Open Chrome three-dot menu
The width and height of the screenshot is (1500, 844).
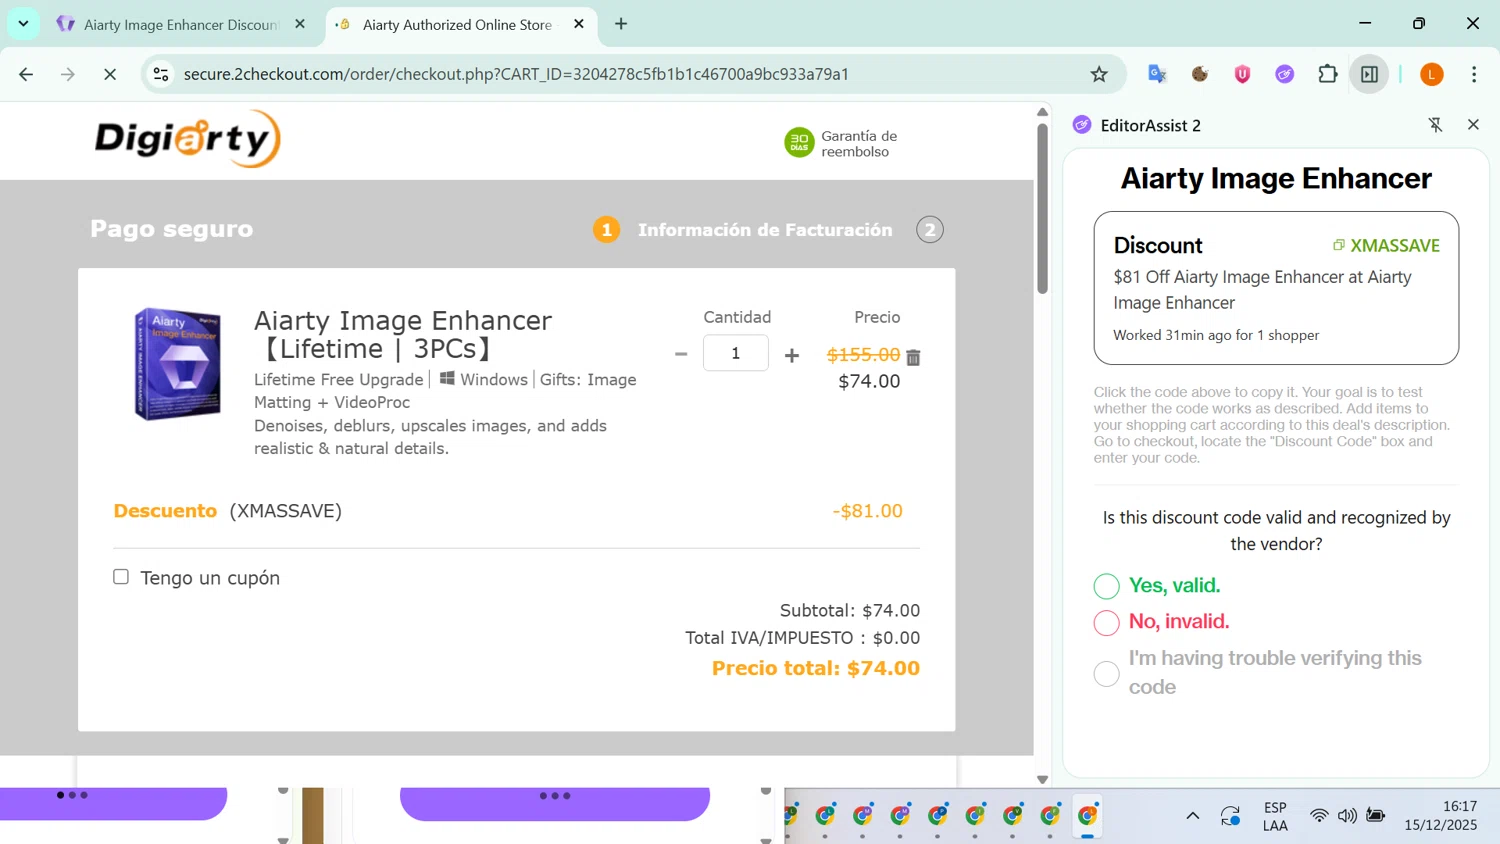coord(1474,74)
